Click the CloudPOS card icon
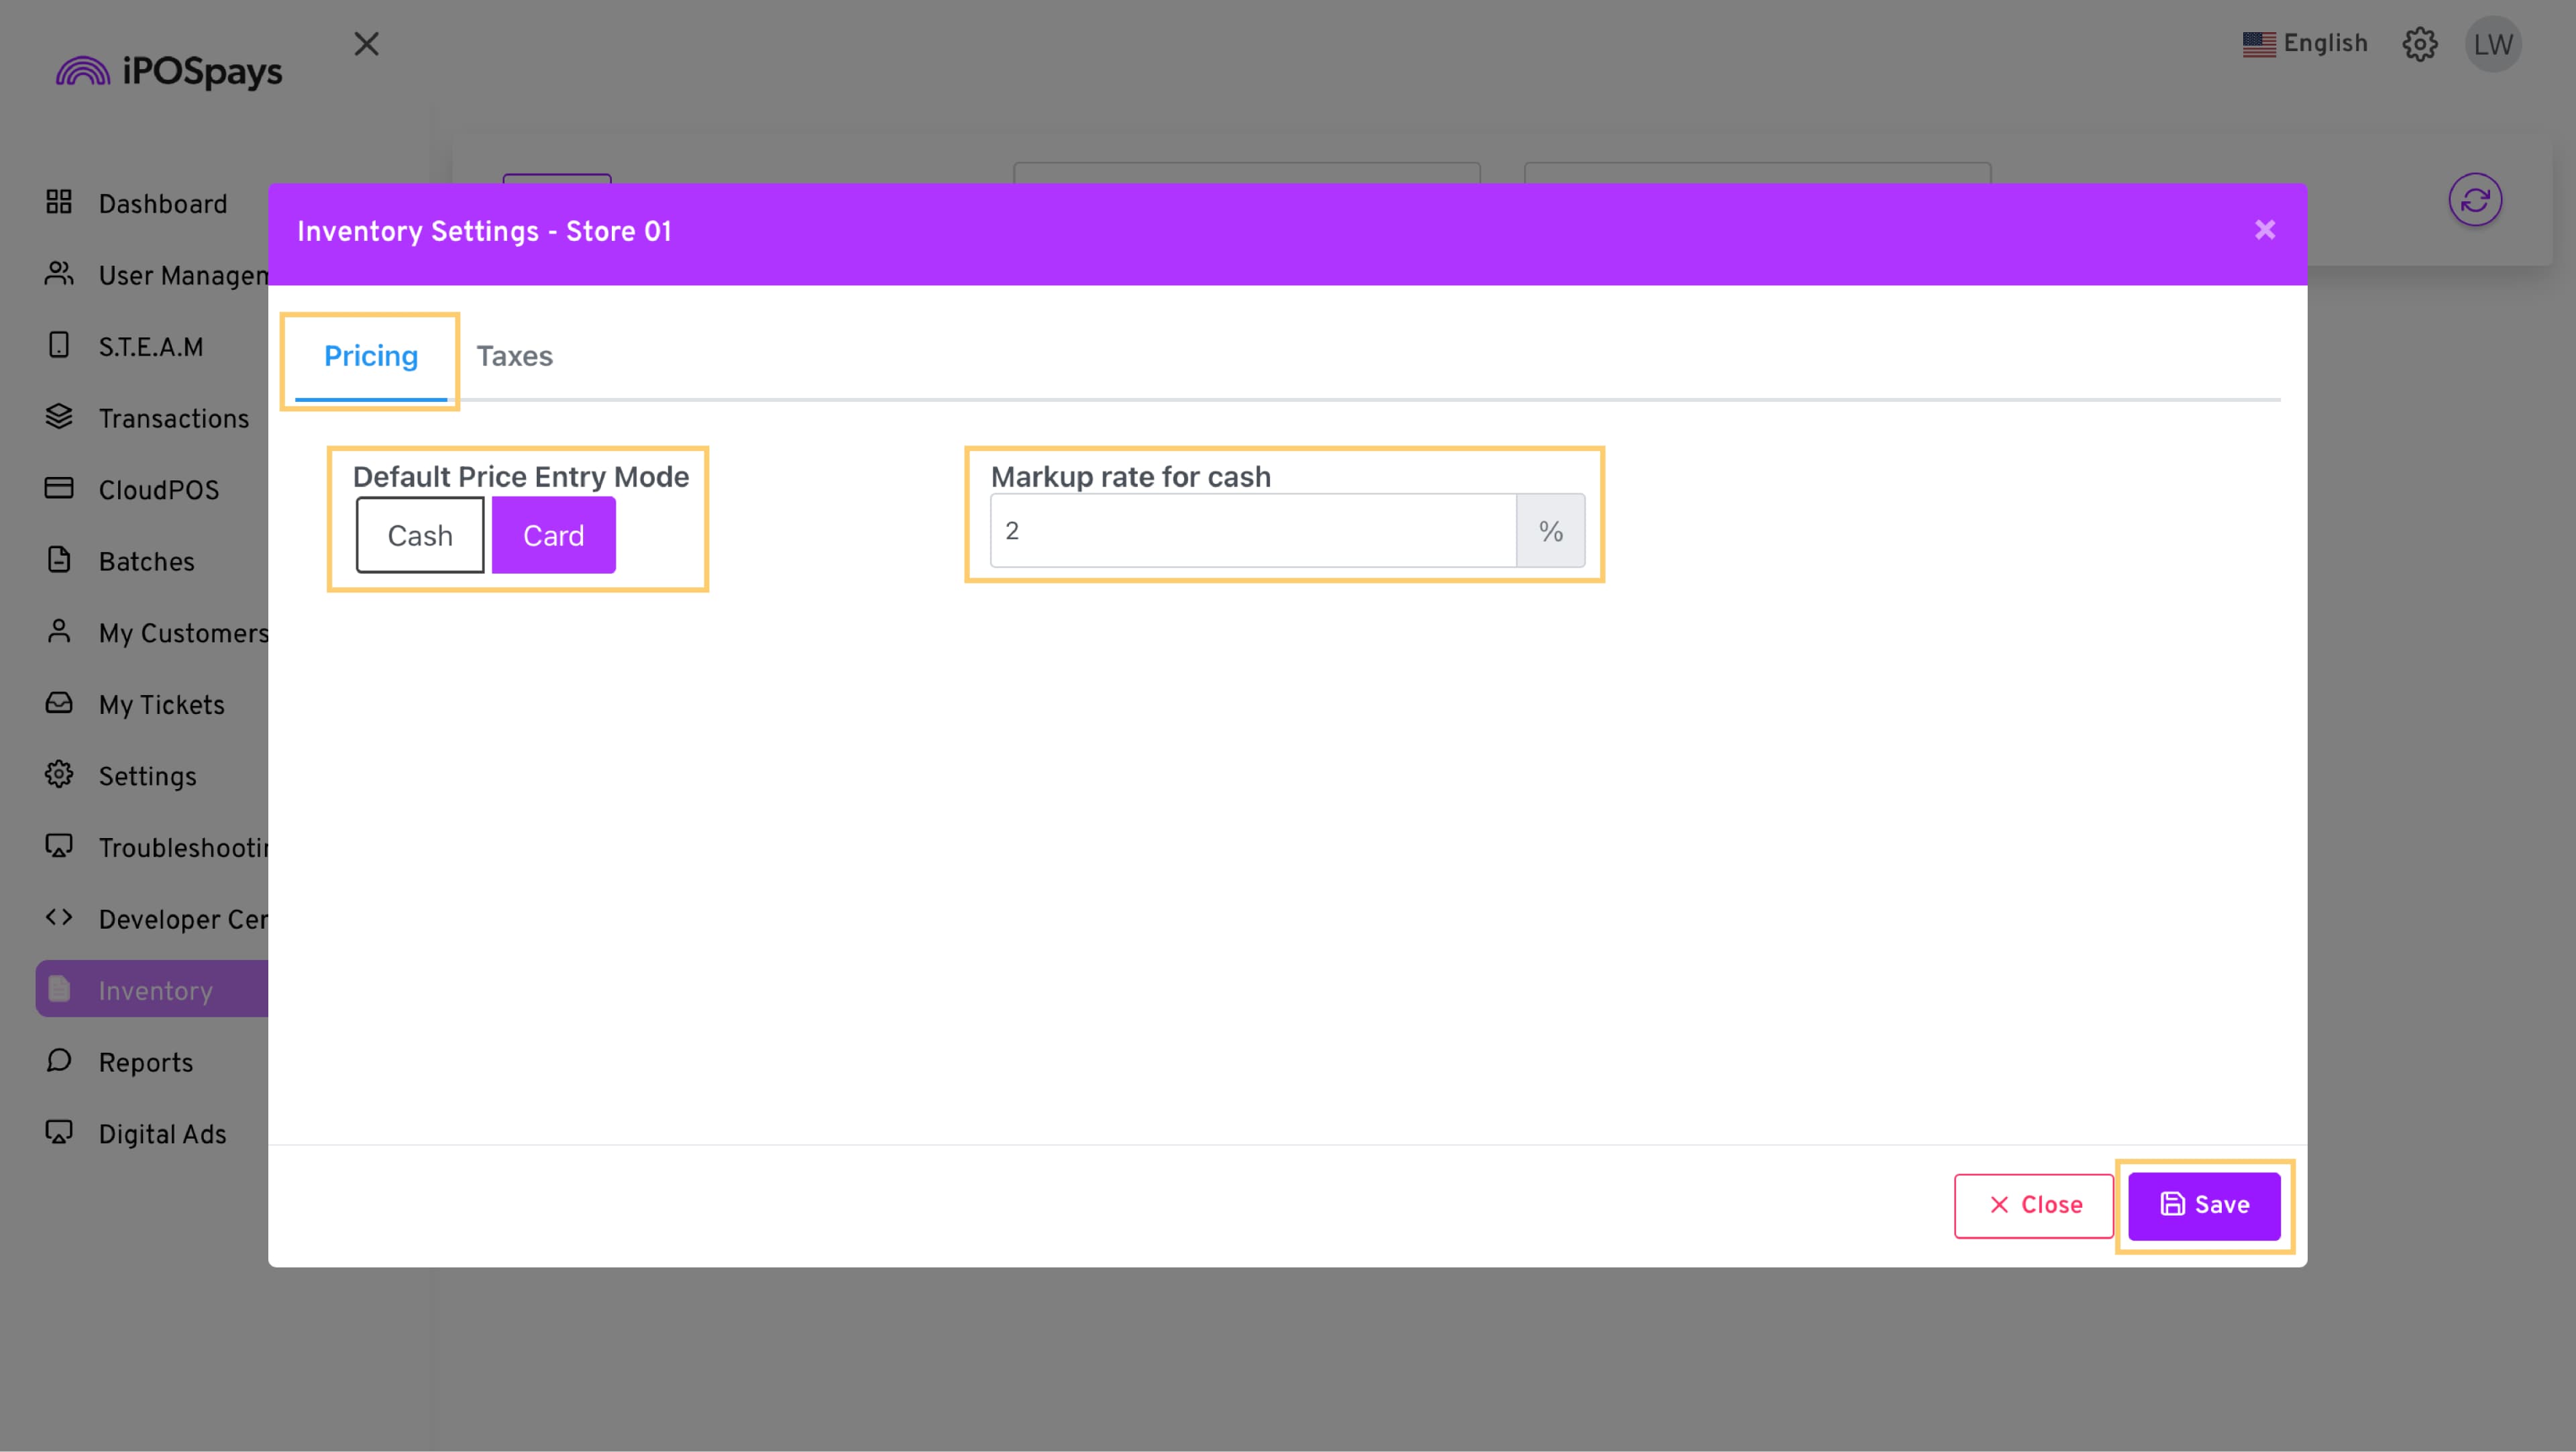This screenshot has width=2576, height=1452. (x=59, y=489)
